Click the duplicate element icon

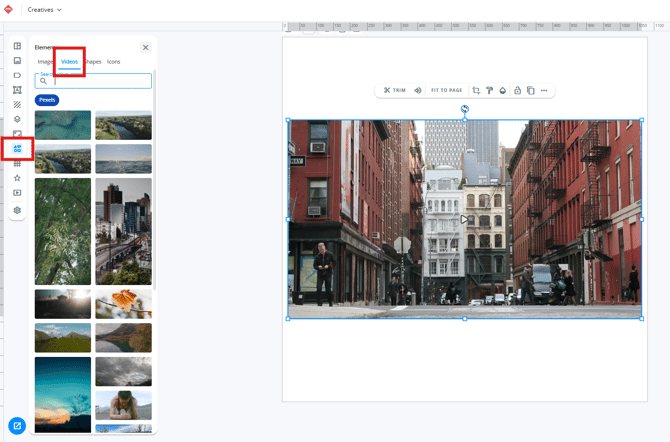tap(530, 91)
